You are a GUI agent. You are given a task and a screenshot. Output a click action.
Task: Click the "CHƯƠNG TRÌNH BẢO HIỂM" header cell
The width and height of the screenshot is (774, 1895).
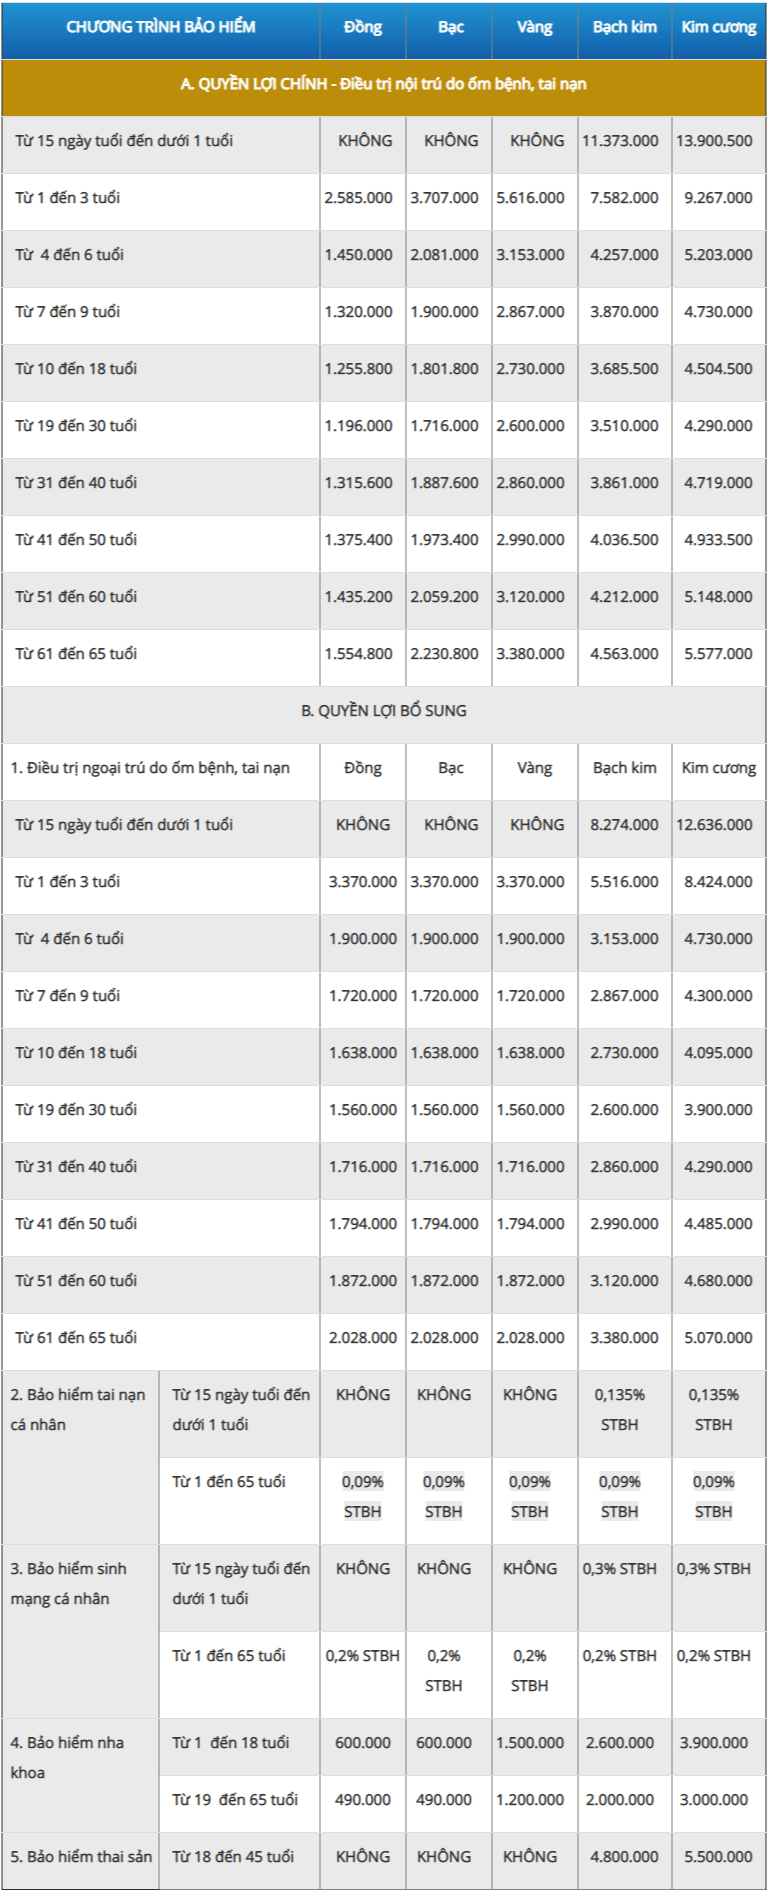tap(161, 28)
